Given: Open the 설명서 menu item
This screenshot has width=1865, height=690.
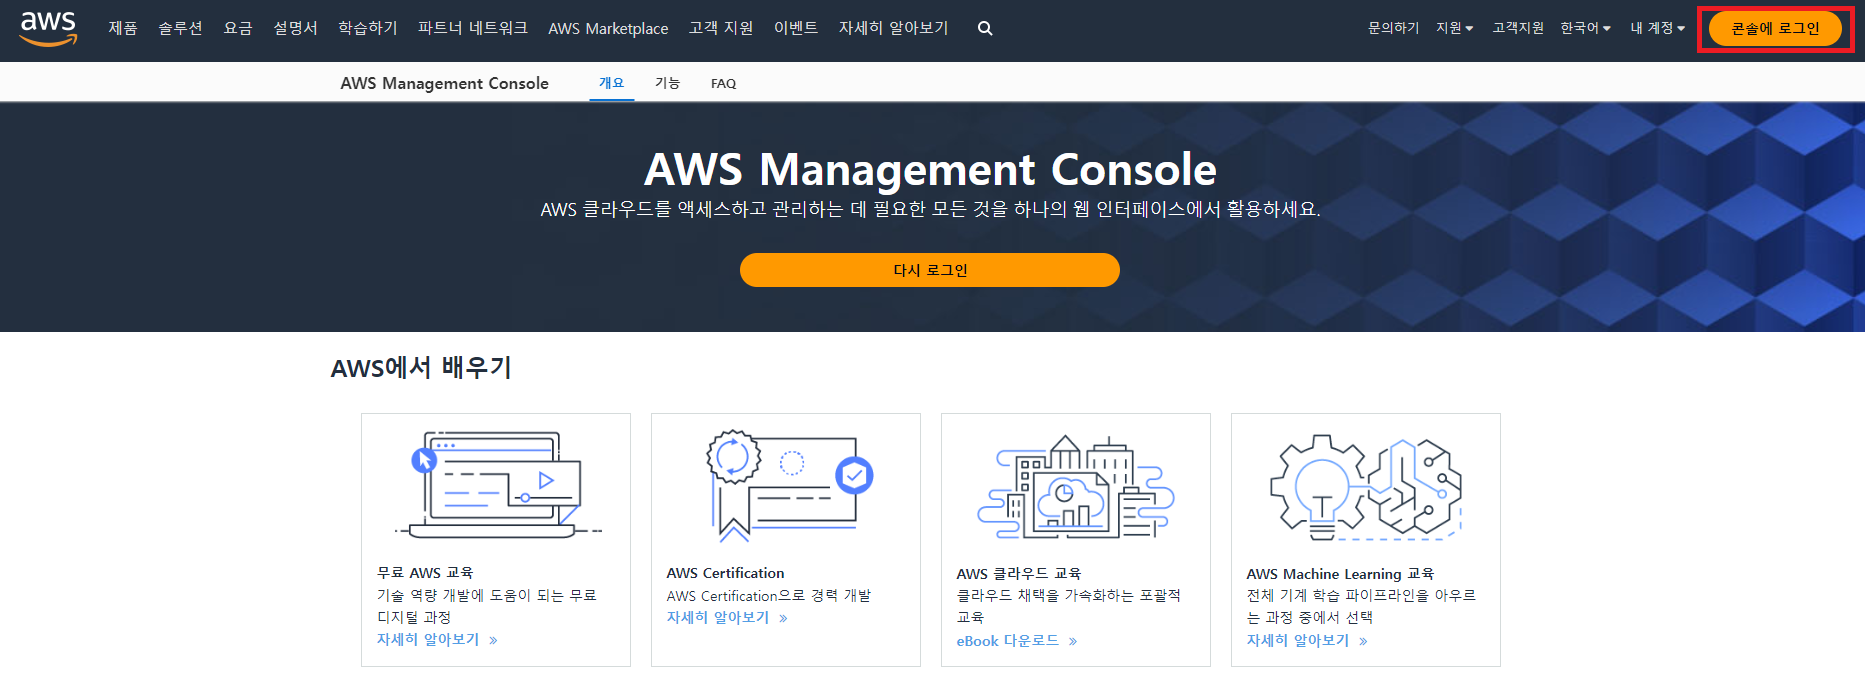Looking at the screenshot, I should click(295, 28).
